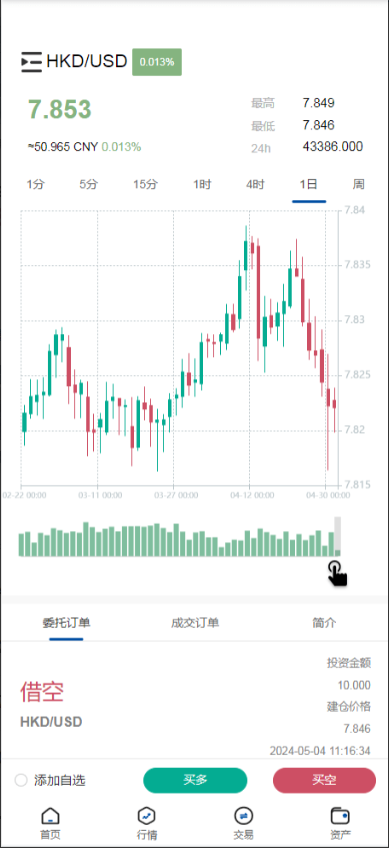The height and width of the screenshot is (848, 389).
Task: Open the Trade (交易) icon
Action: pyautogui.click(x=243, y=816)
